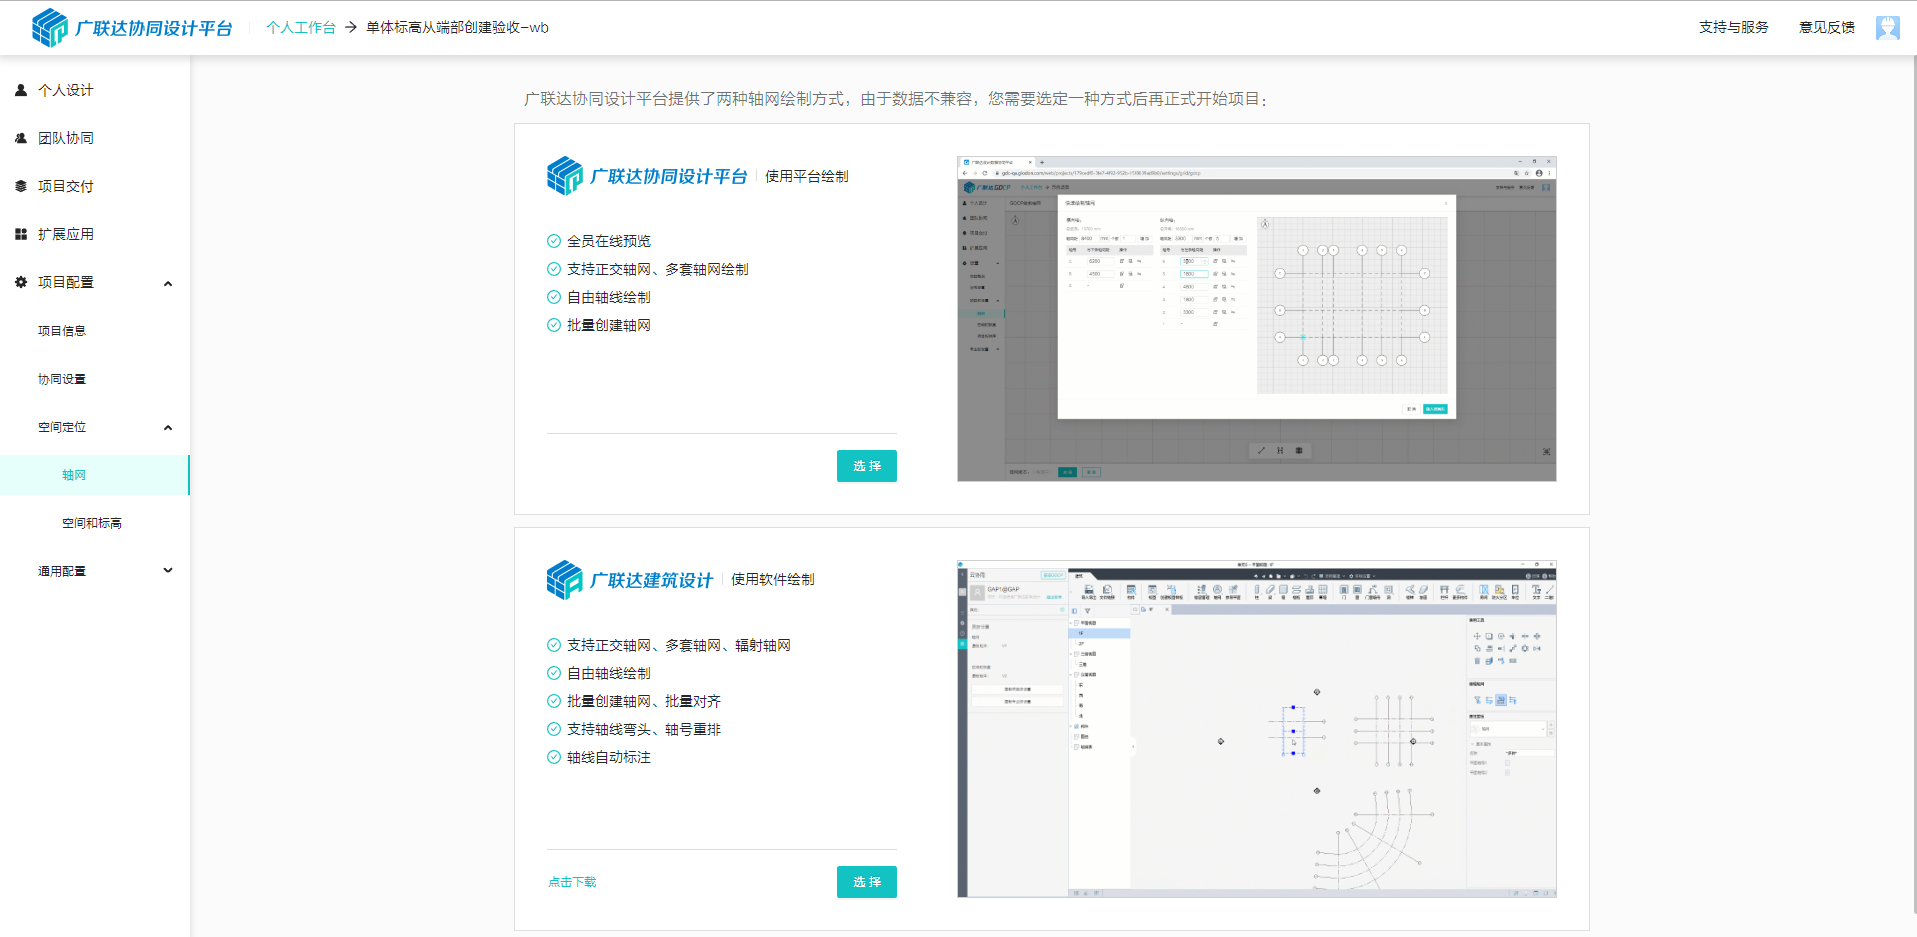Screen dimensions: 1917x937
Task: Choose software drawing with 选择 button
Action: [867, 882]
